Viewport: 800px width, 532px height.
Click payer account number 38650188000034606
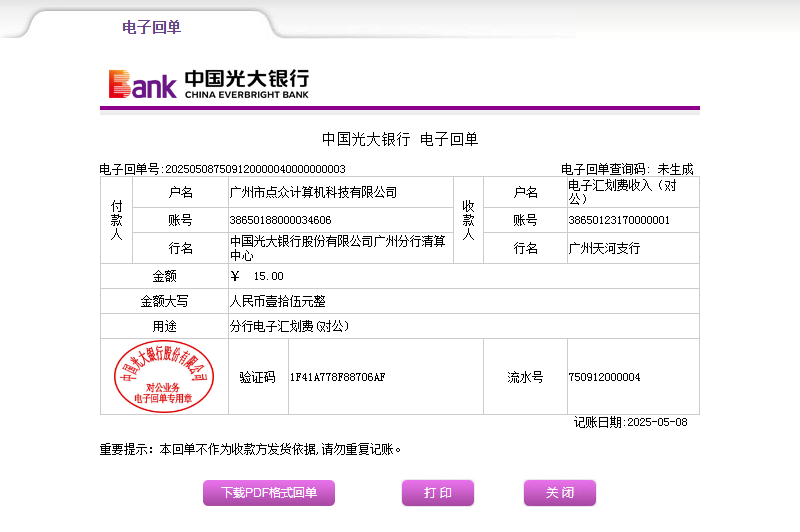(281, 220)
